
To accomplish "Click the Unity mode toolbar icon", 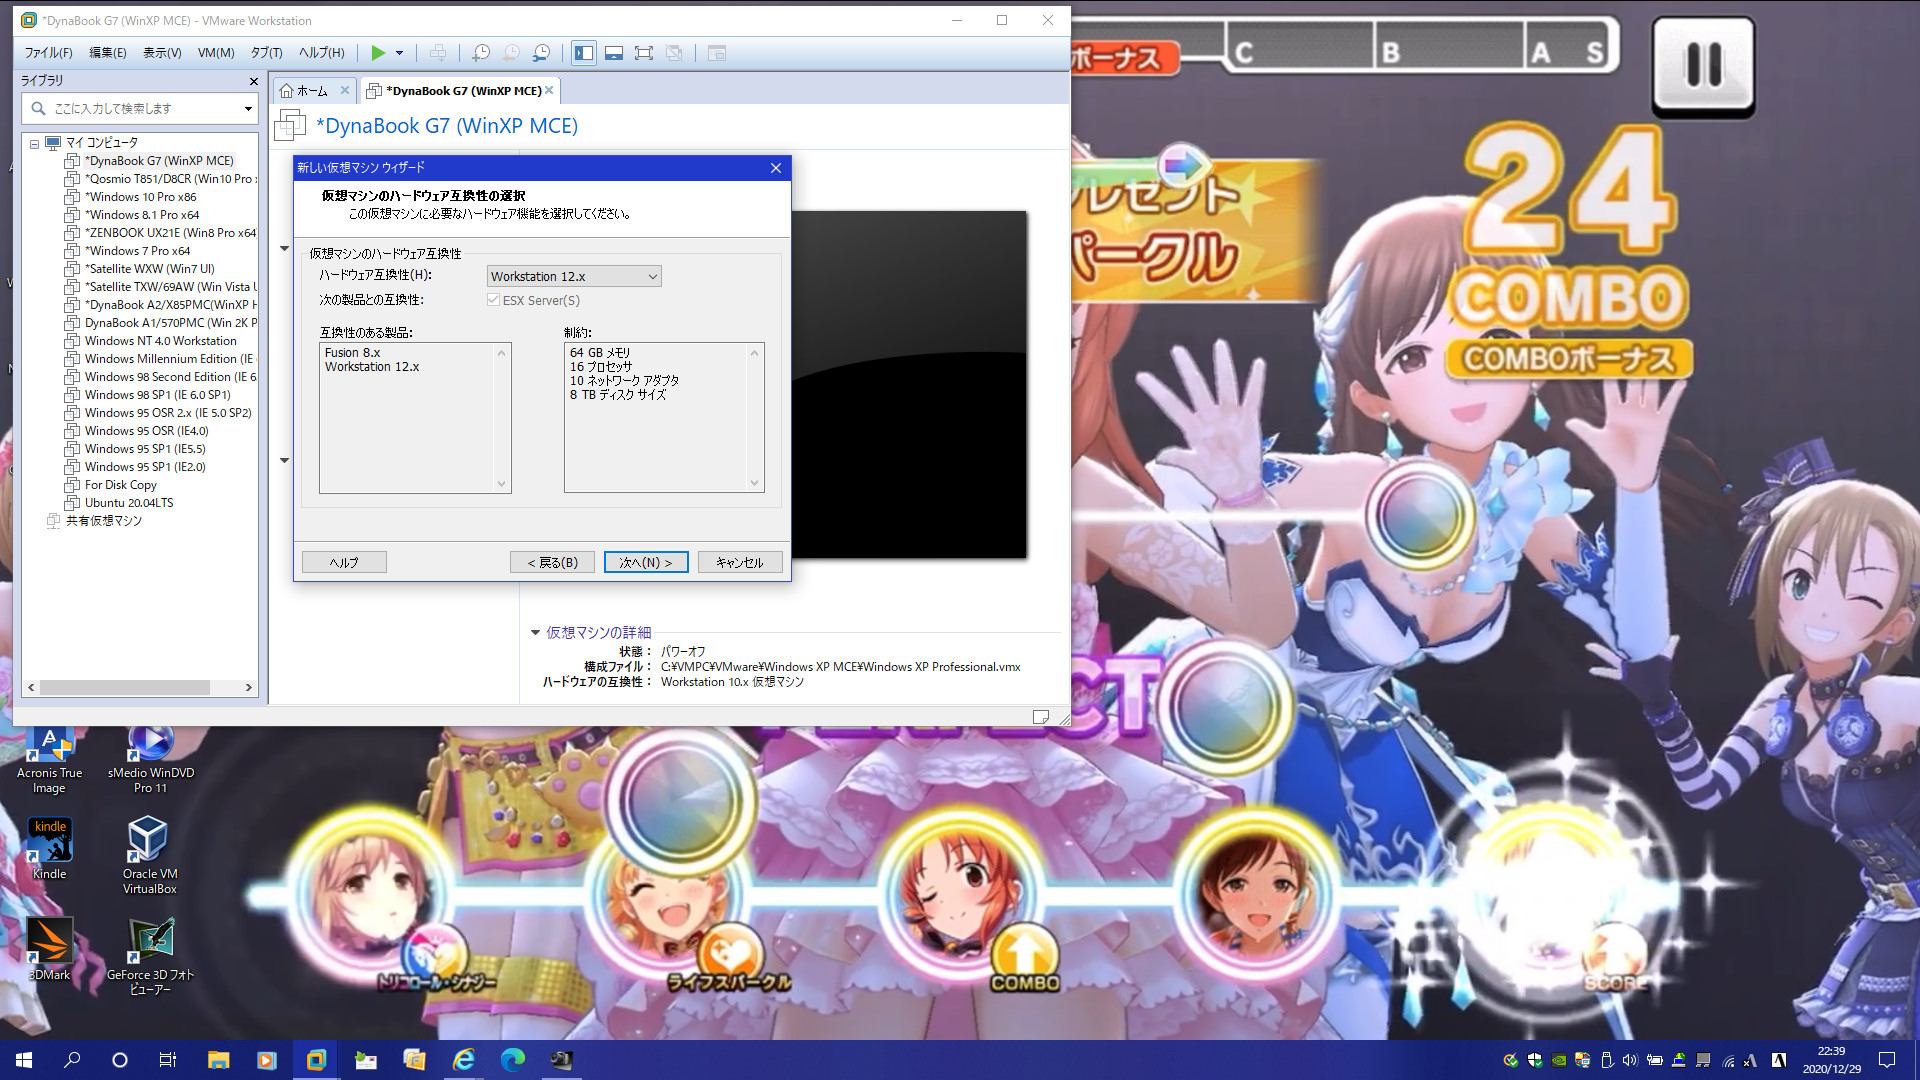I will [x=674, y=53].
